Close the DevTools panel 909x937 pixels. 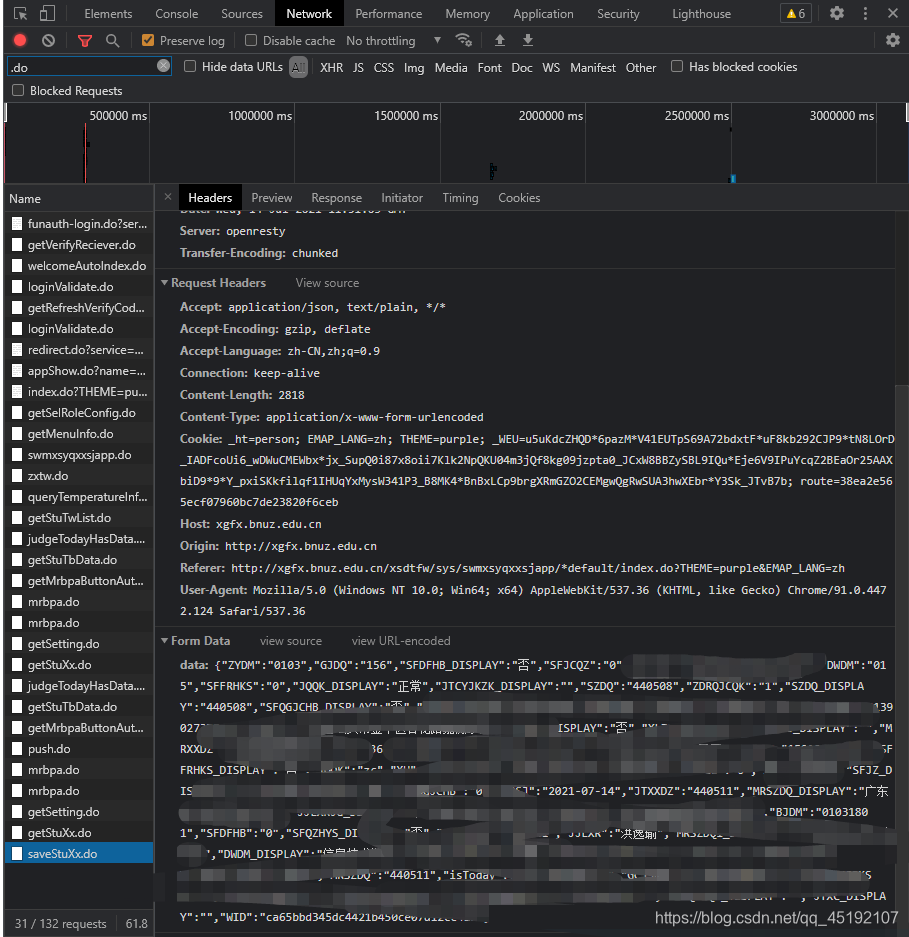tap(893, 13)
